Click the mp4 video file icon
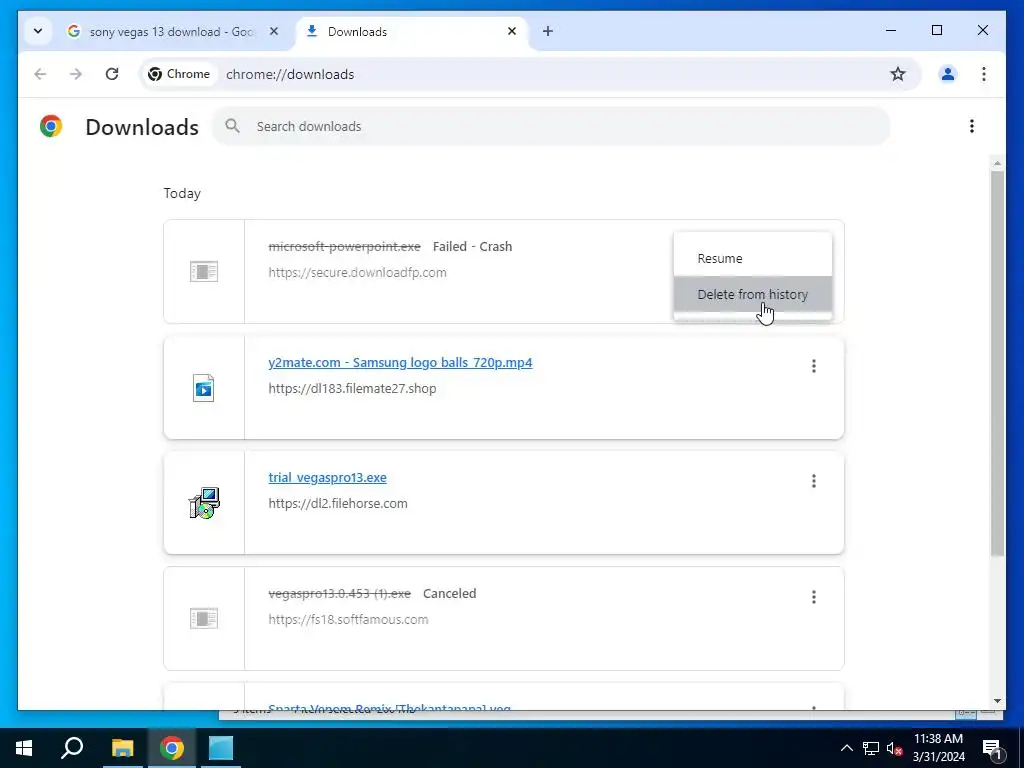This screenshot has height=768, width=1024. (x=204, y=388)
